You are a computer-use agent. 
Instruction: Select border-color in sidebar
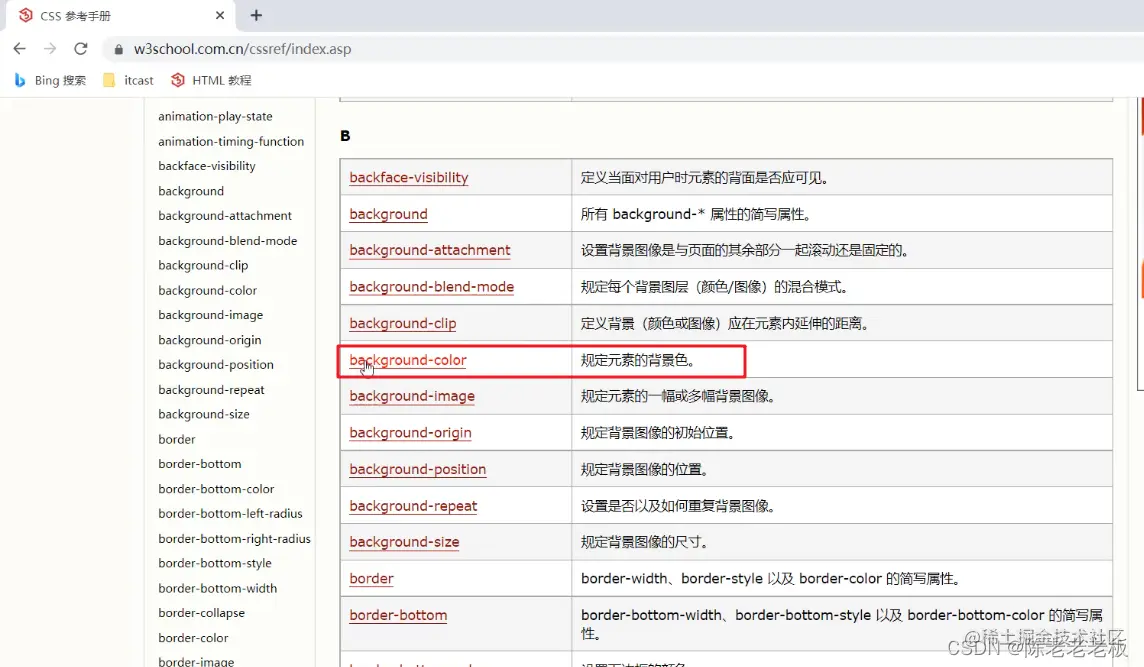(x=193, y=637)
